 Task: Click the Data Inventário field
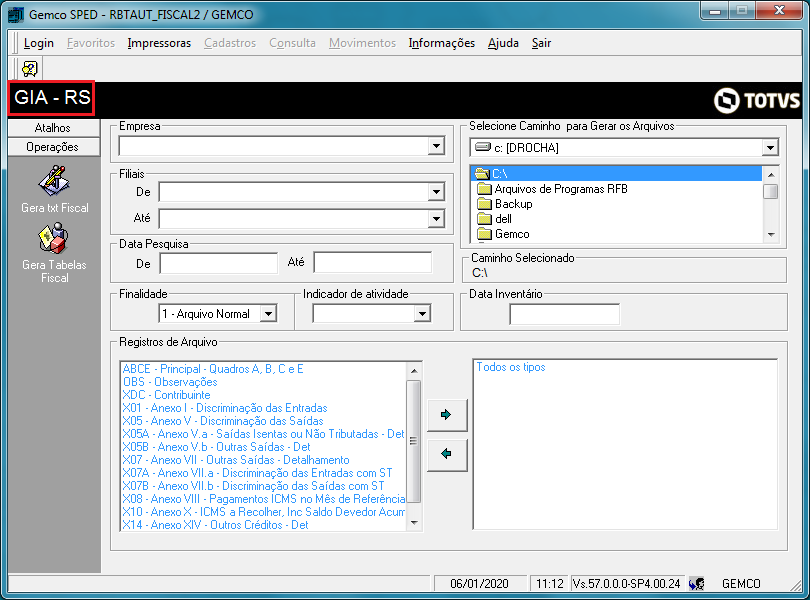click(565, 314)
